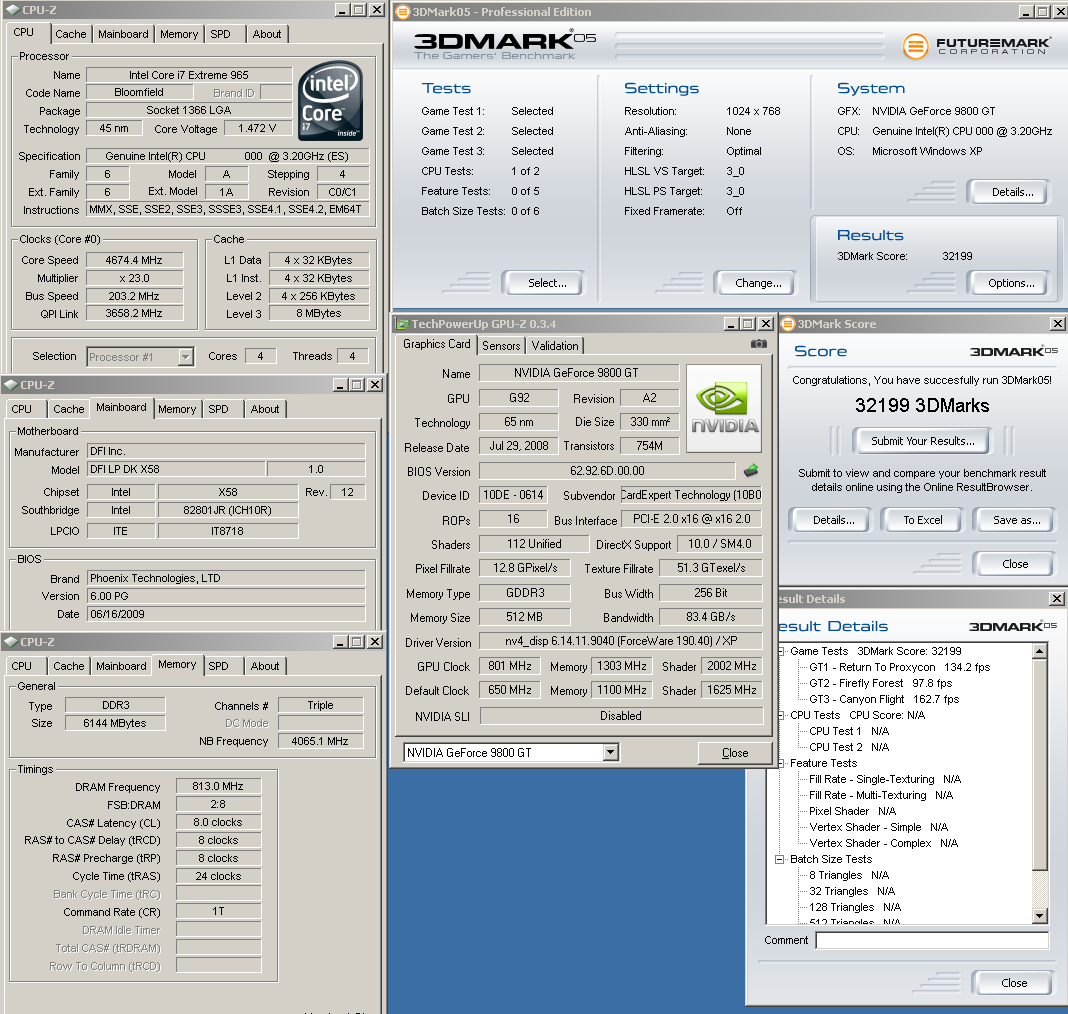Click the Driver Version field in GPU-Z
The height and width of the screenshot is (1014, 1068).
[621, 641]
